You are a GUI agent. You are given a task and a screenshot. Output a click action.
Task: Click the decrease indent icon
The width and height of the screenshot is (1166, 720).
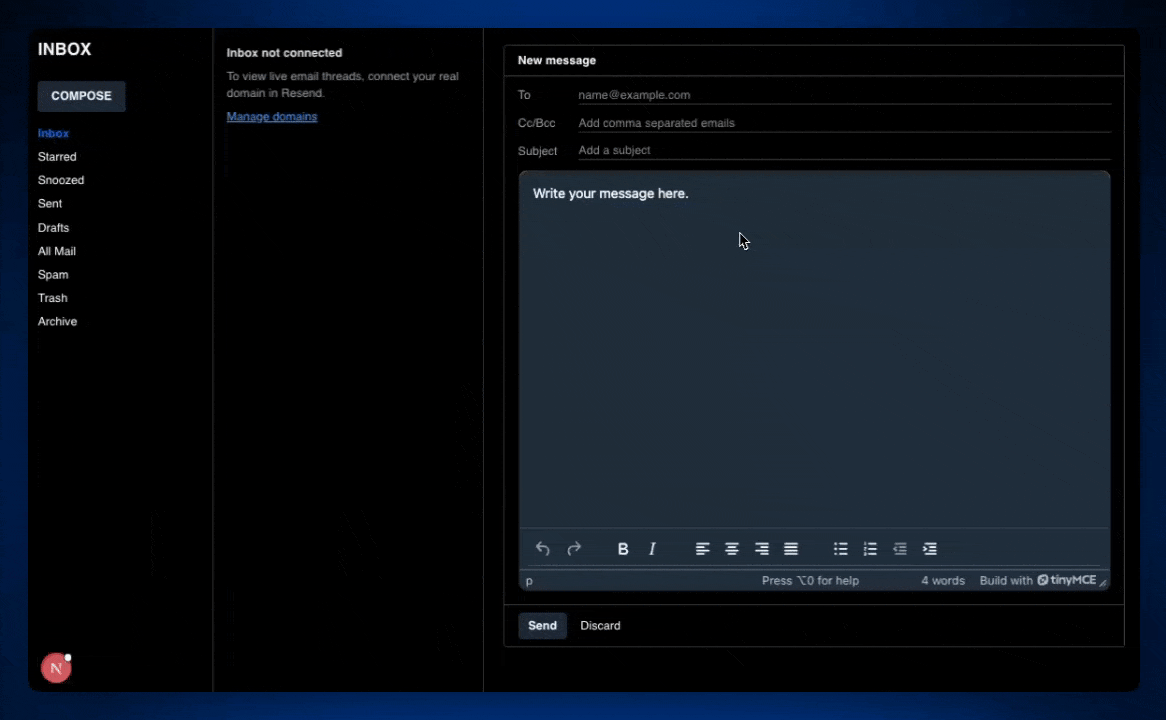click(899, 549)
